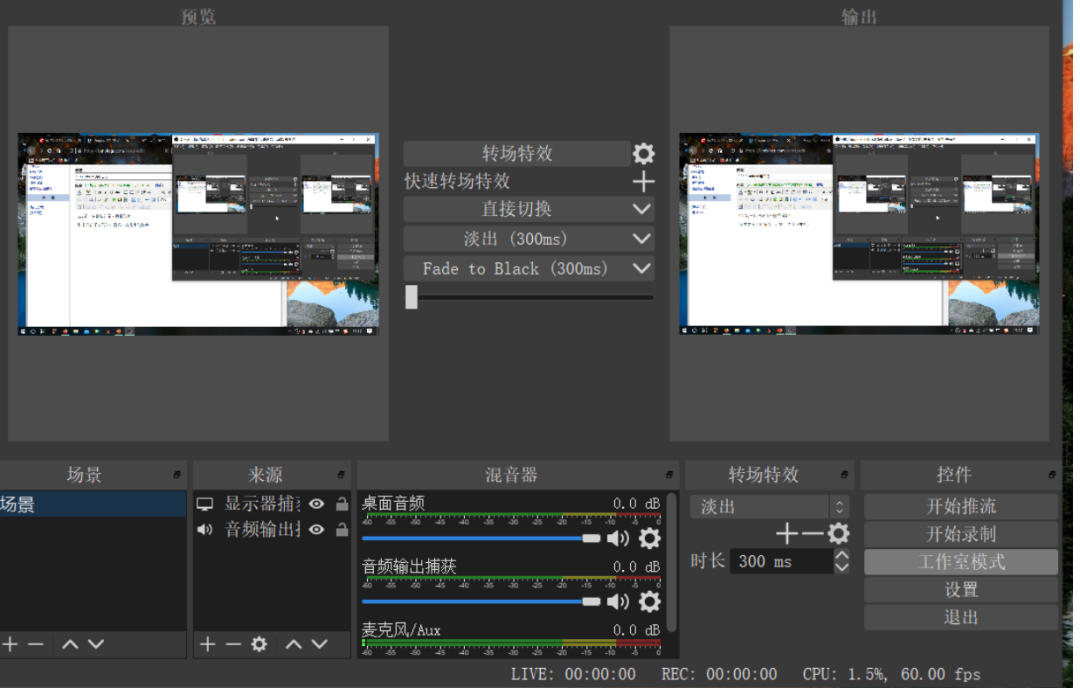
Task: Click LIVE: 00:00:00 status text
Action: pyautogui.click(x=573, y=674)
